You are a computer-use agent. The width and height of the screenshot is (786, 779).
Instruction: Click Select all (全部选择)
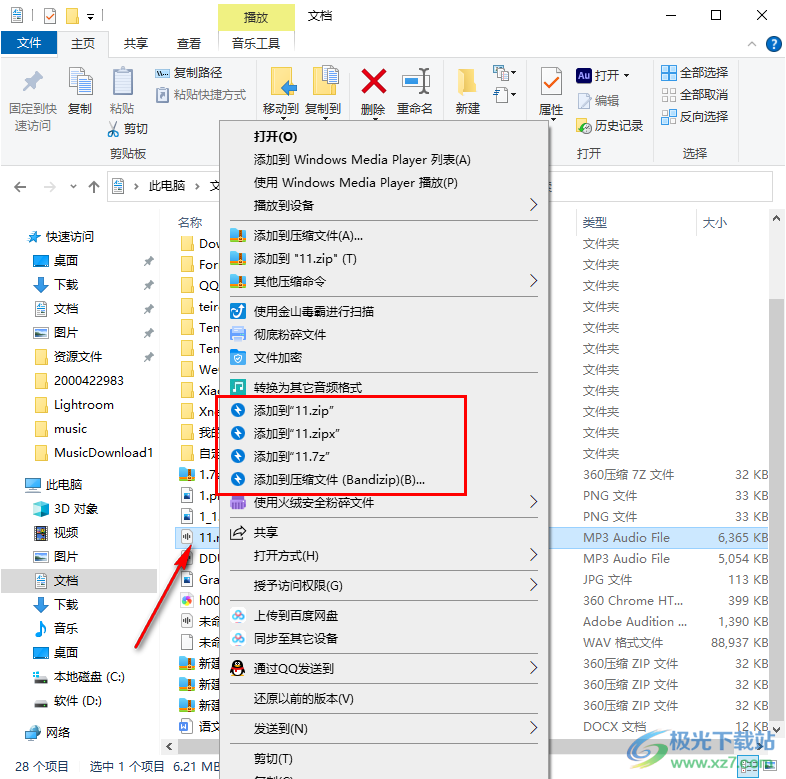[x=694, y=73]
